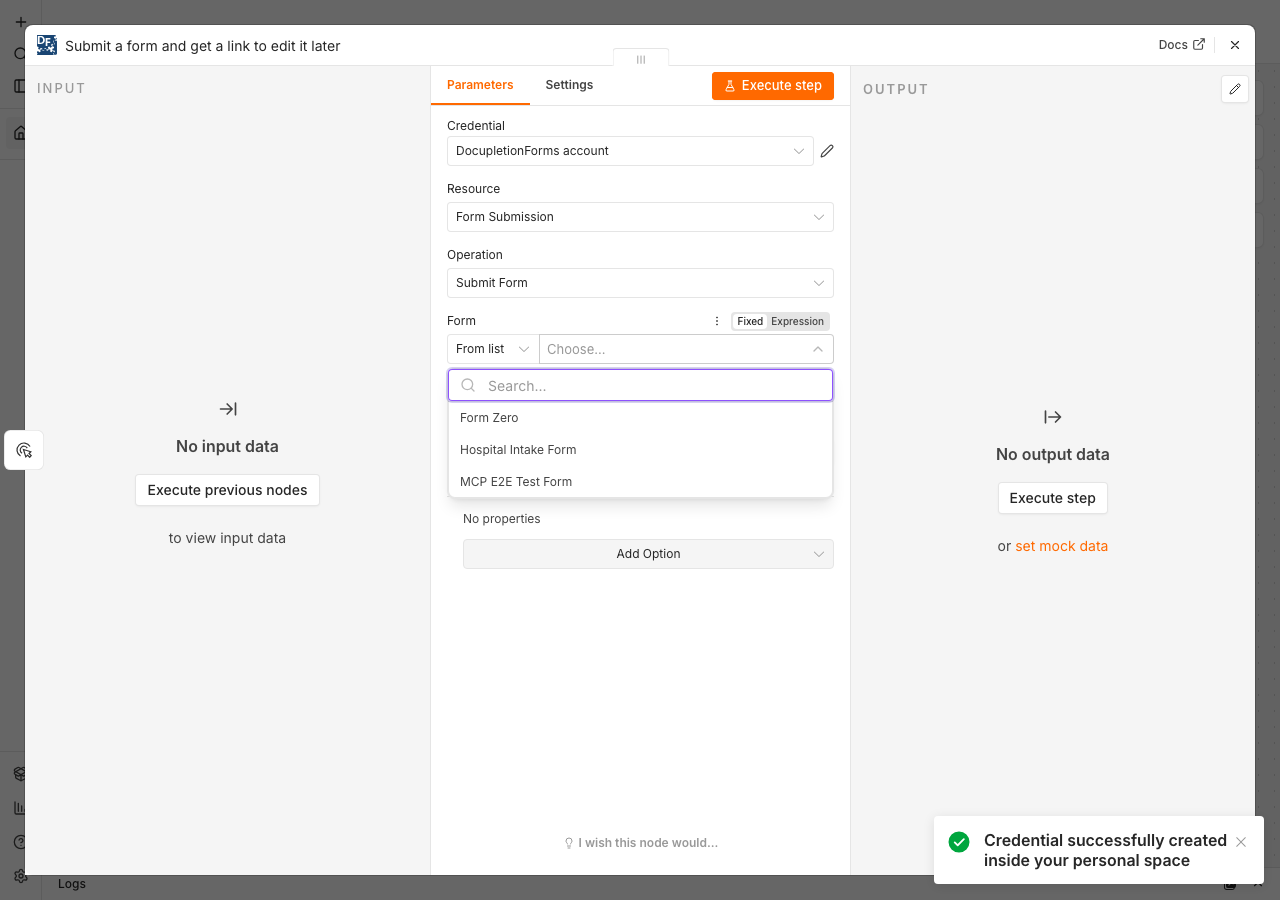Select Hospital Intake Form option
The width and height of the screenshot is (1280, 900).
640,450
